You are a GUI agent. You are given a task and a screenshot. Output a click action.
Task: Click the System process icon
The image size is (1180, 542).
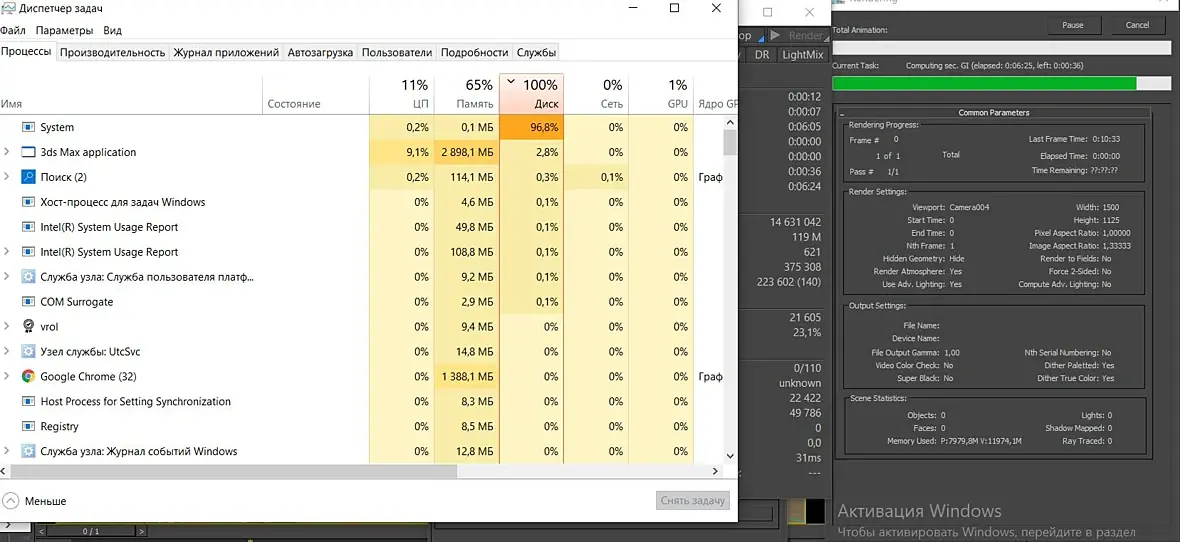coord(29,127)
